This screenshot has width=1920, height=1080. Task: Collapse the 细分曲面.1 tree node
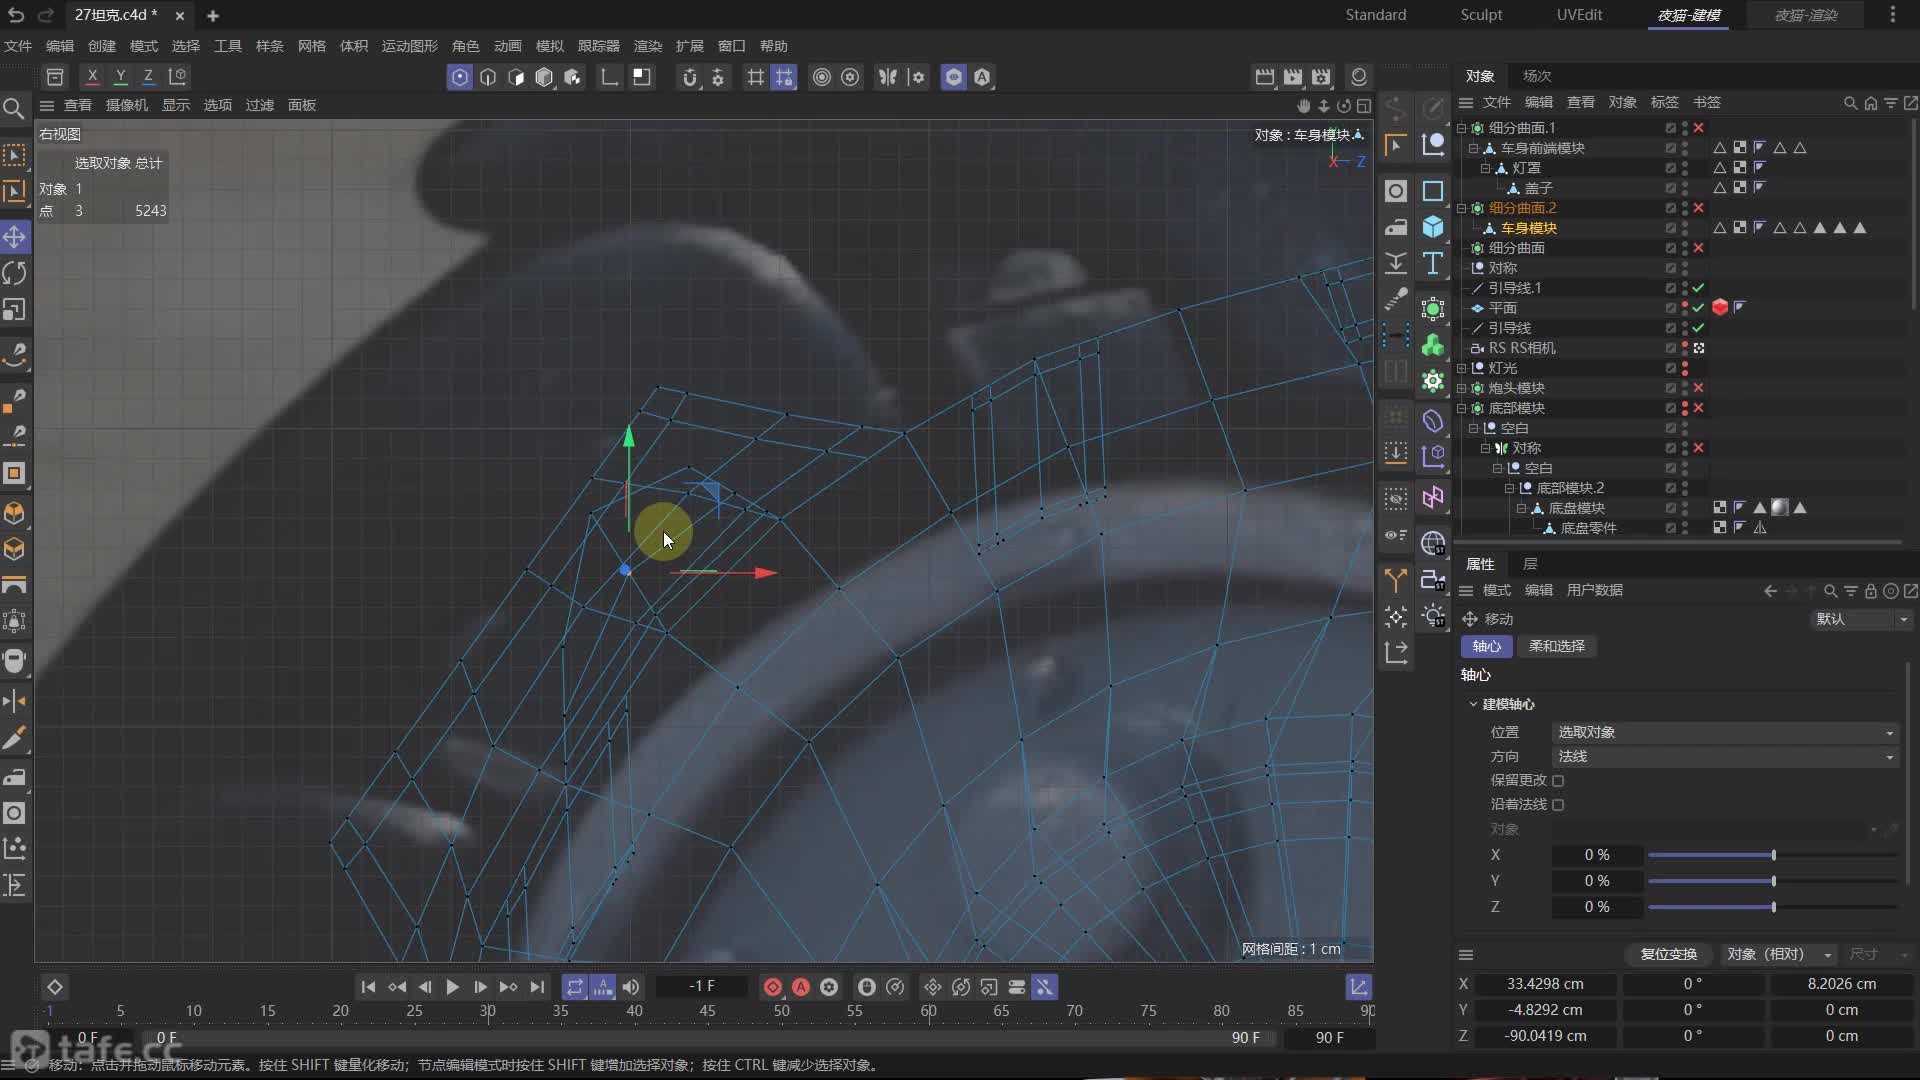click(1462, 128)
